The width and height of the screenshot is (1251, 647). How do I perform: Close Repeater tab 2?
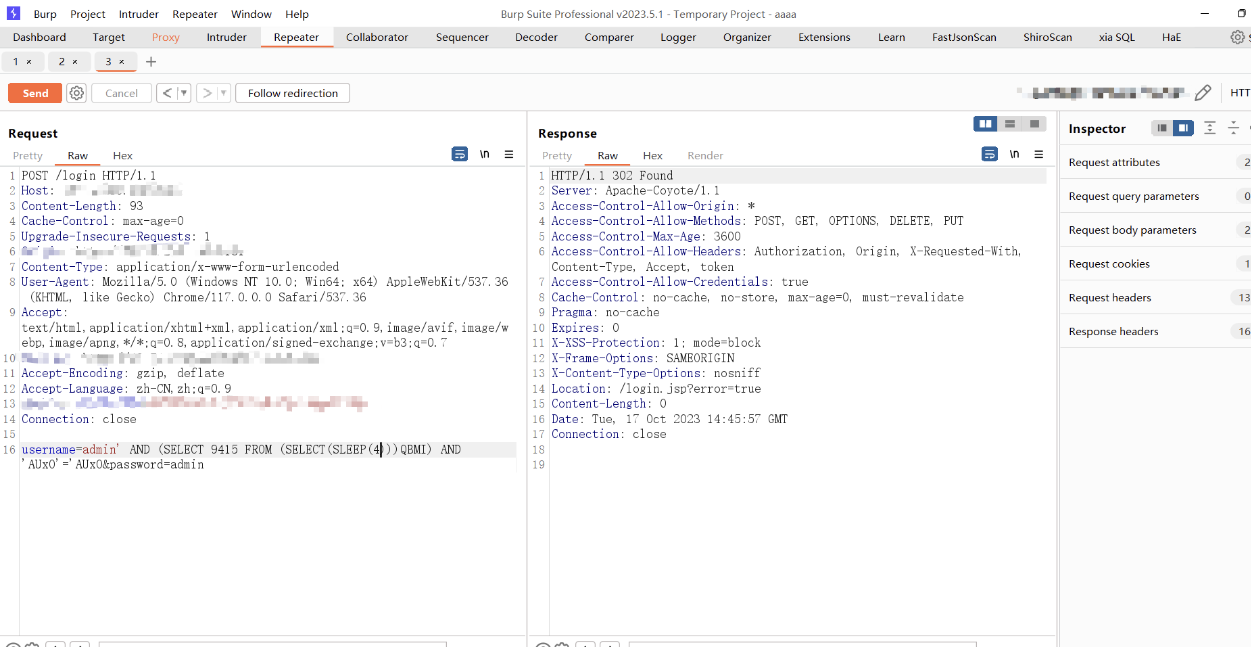[x=75, y=62]
